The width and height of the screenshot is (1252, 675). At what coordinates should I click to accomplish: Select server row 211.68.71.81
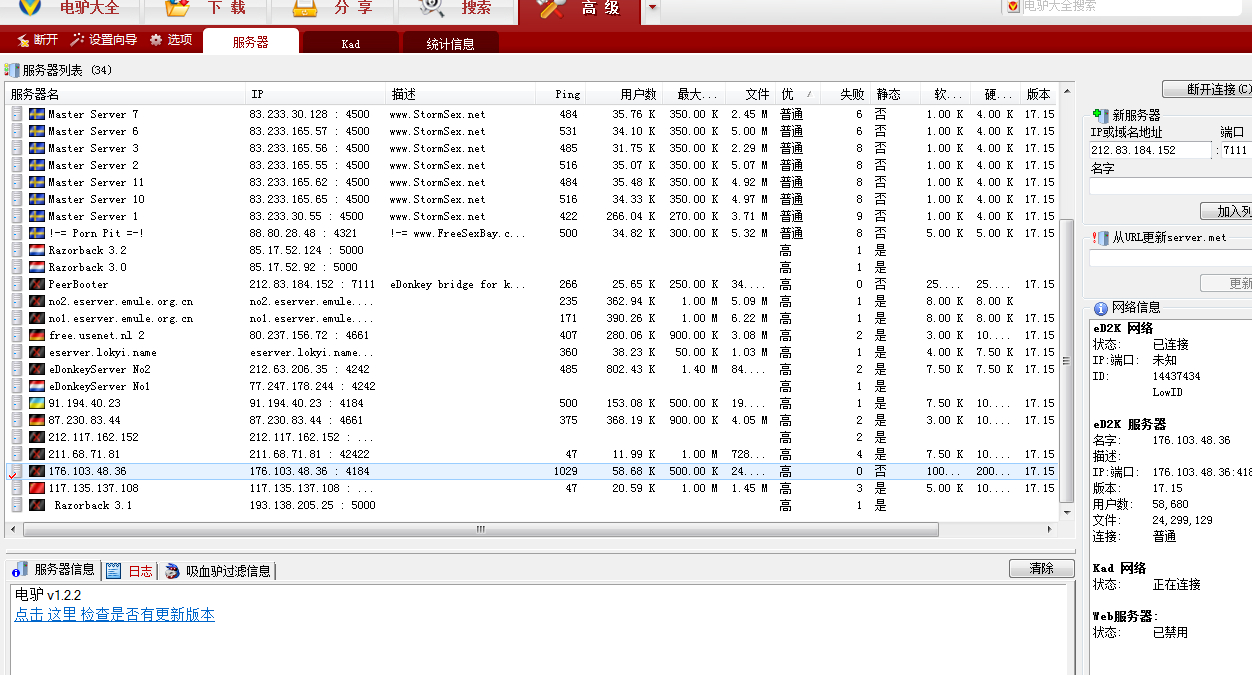532,454
